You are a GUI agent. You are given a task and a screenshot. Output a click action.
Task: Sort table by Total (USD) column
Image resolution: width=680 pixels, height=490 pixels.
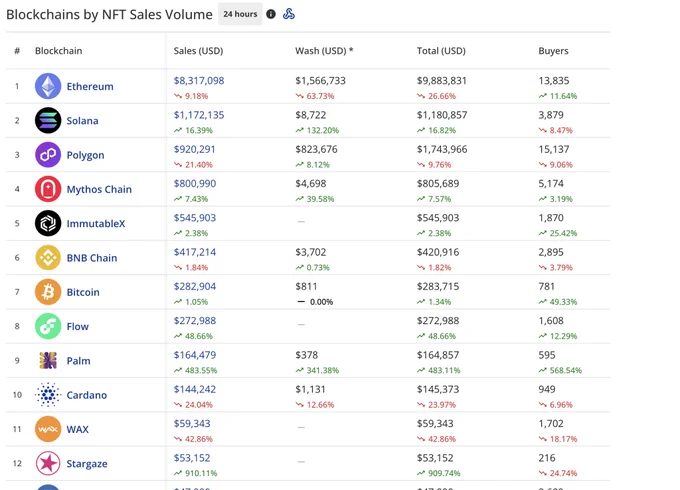pyautogui.click(x=441, y=51)
